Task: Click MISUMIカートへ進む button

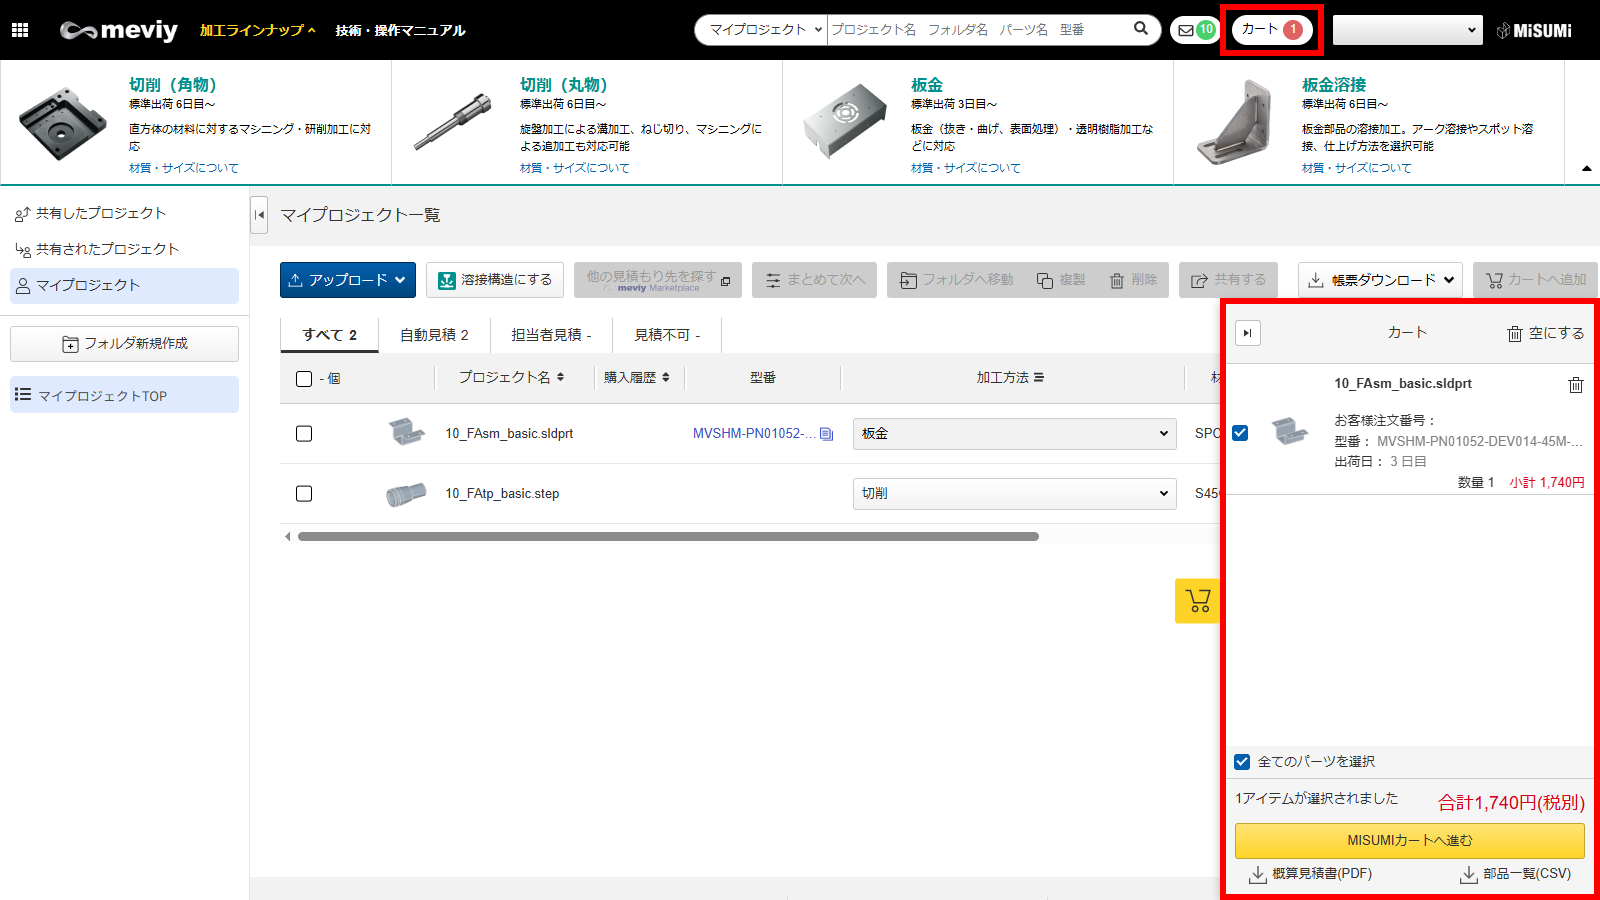Action: (1409, 841)
